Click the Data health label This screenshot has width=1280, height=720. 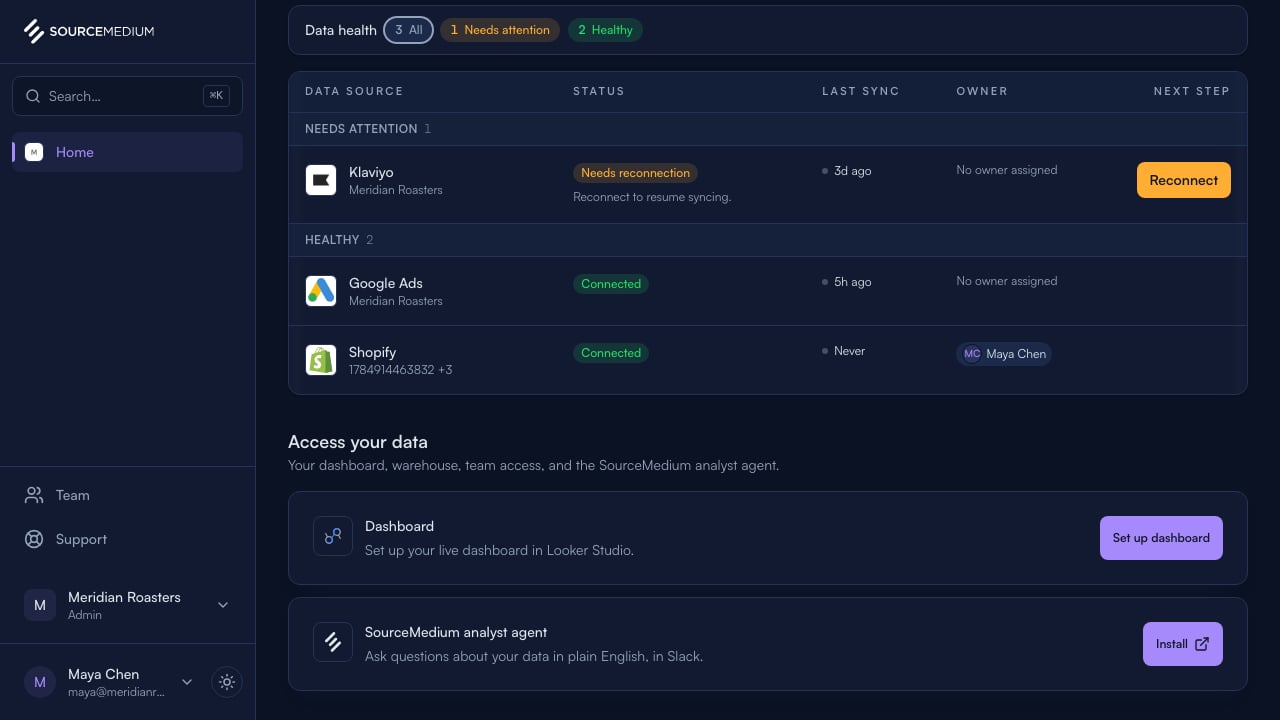(x=341, y=30)
